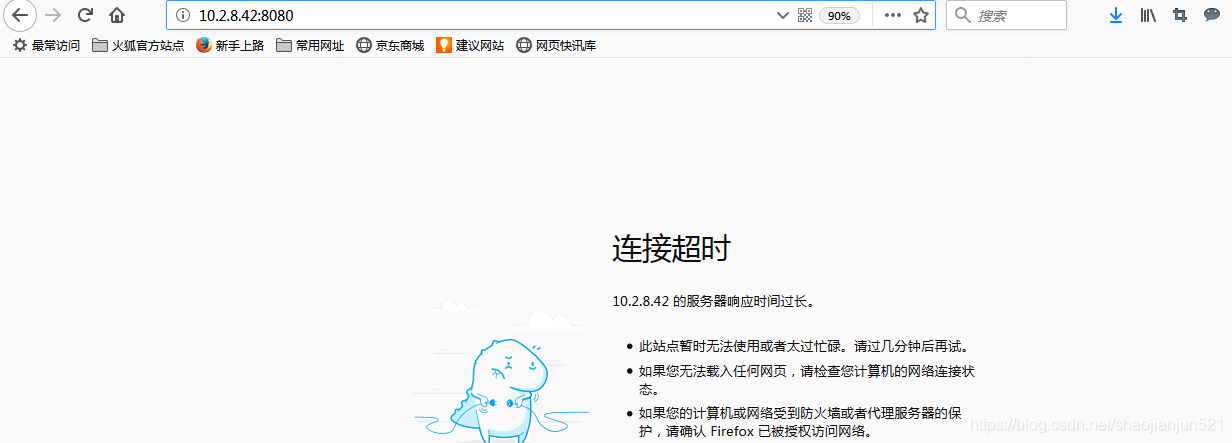
Task: Click the forward arrow navigation button
Action: pos(53,15)
